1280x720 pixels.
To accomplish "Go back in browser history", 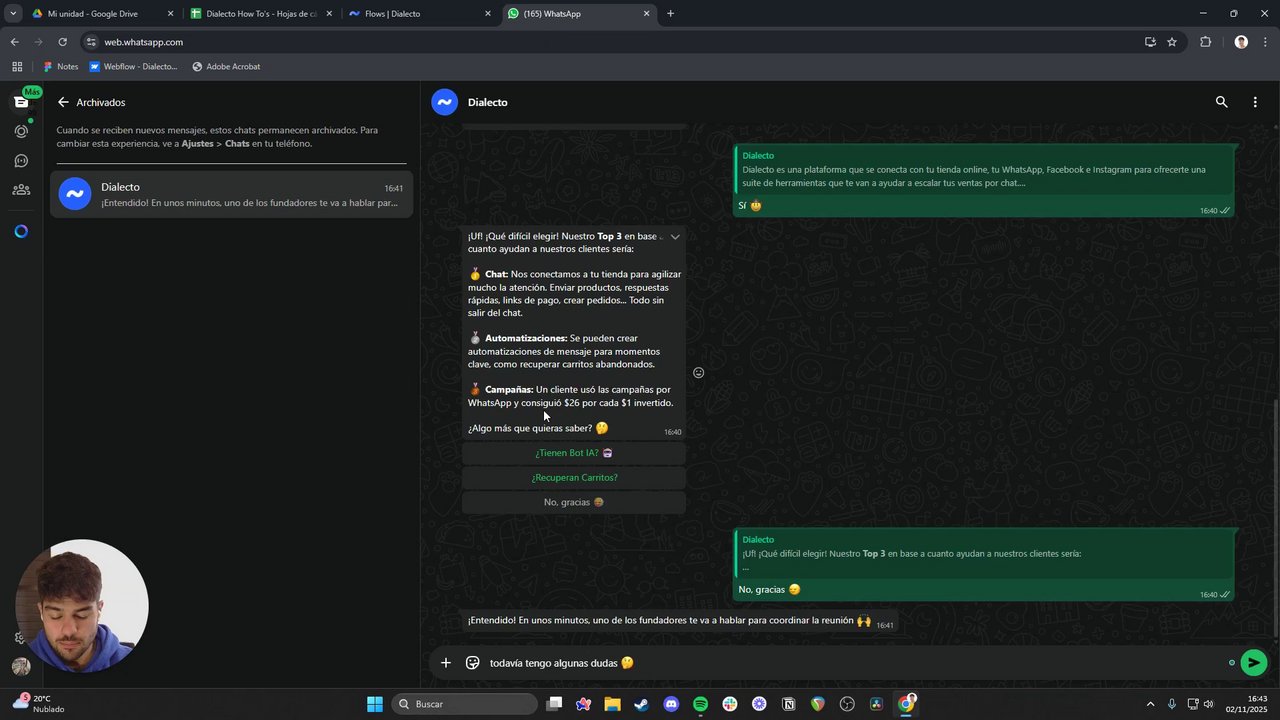I will pos(14,42).
